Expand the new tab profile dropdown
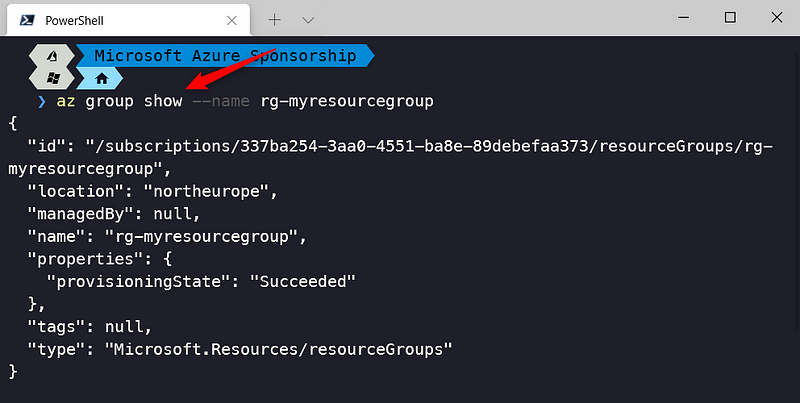Viewport: 800px width, 403px height. tap(308, 19)
